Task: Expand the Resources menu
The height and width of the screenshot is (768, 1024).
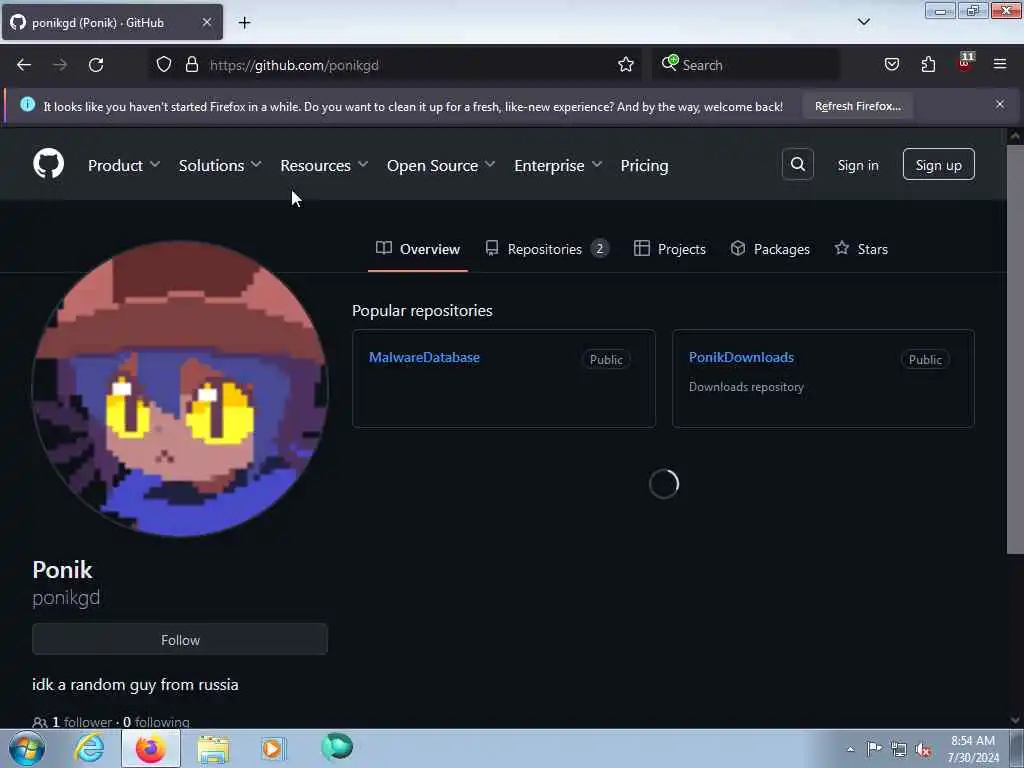Action: (x=324, y=165)
